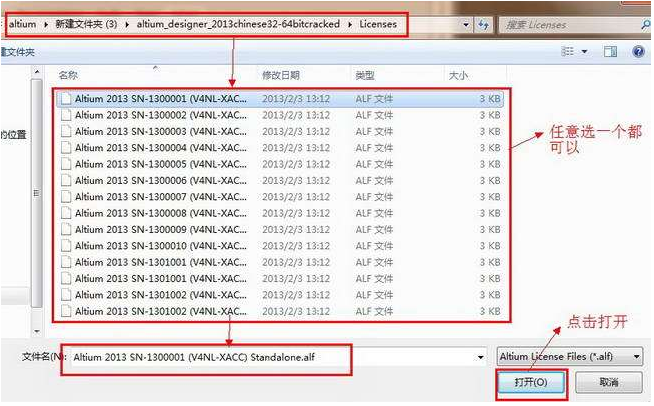
Task: Go to 新建文件夹 (3) in breadcrumb
Action: 86,24
